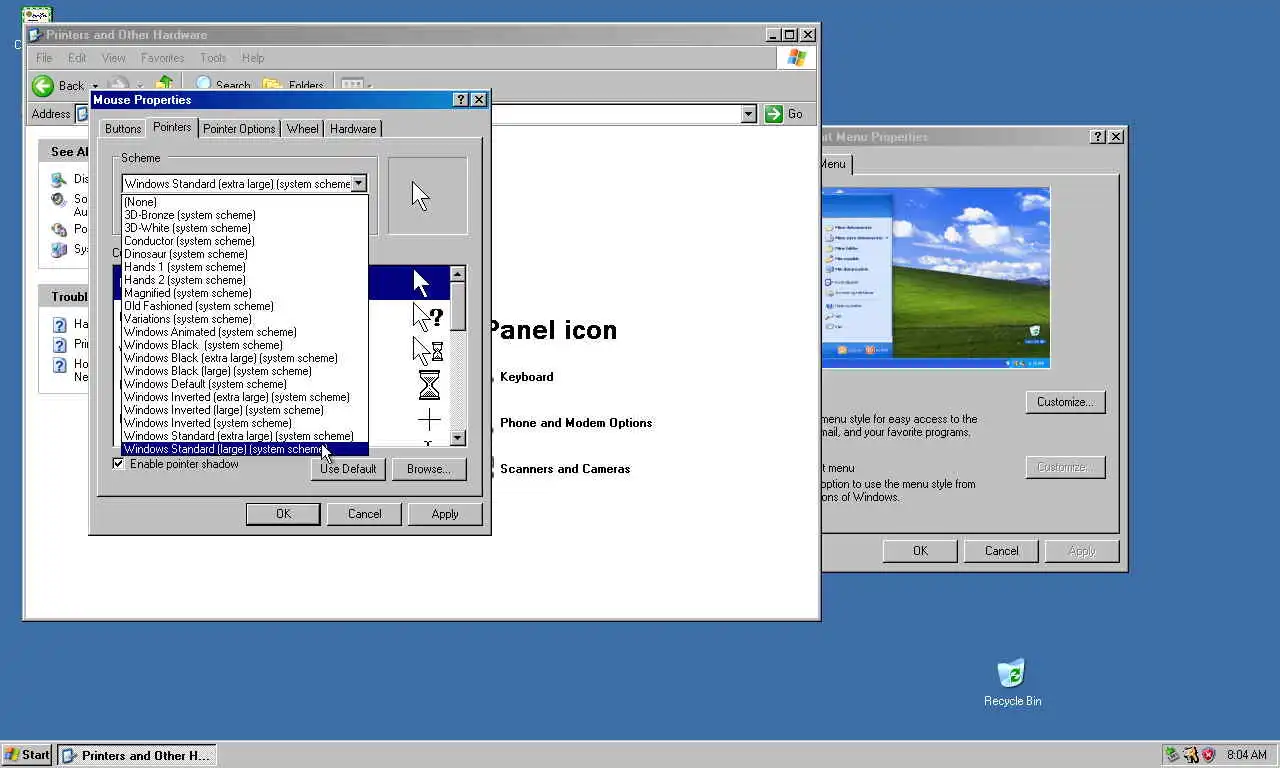Open the Back history dropdown arrow
This screenshot has height=768, width=1280.
click(95, 86)
